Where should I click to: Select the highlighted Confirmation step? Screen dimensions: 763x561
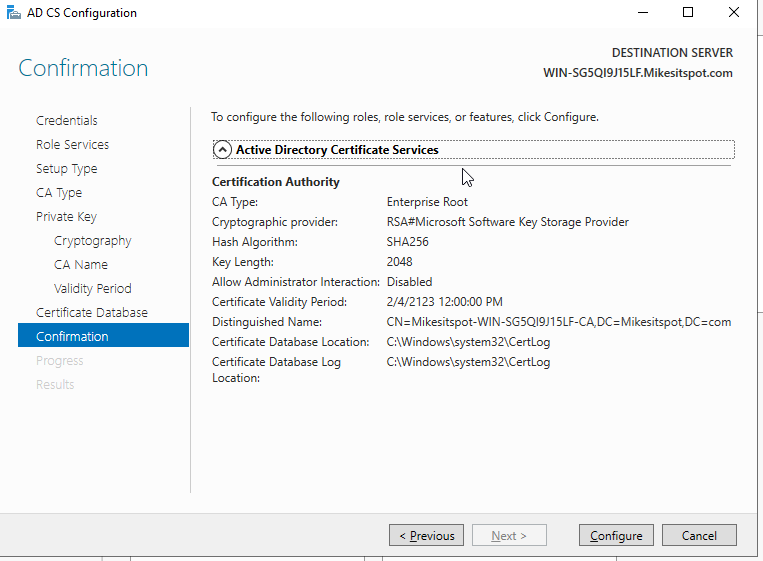pyautogui.click(x=103, y=335)
